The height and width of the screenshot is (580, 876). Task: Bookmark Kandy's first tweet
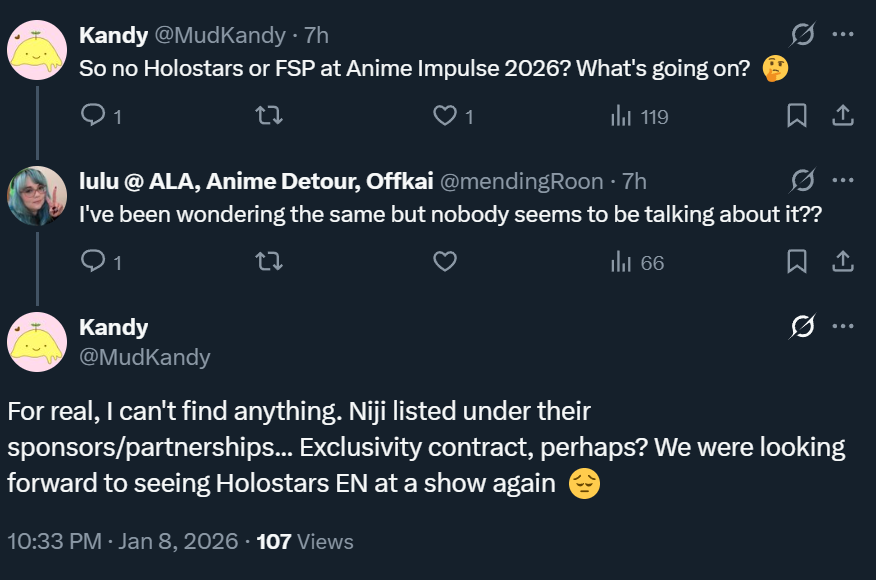tap(797, 117)
